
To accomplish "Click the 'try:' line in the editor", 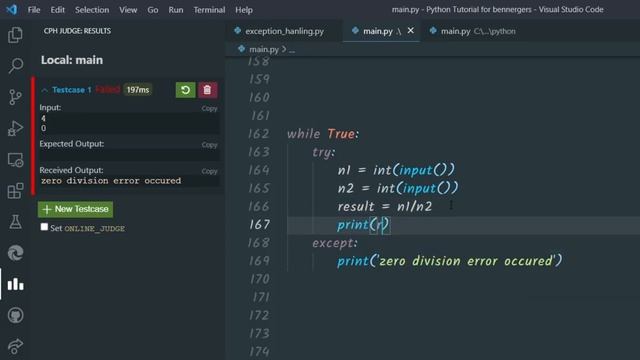I will tap(323, 152).
